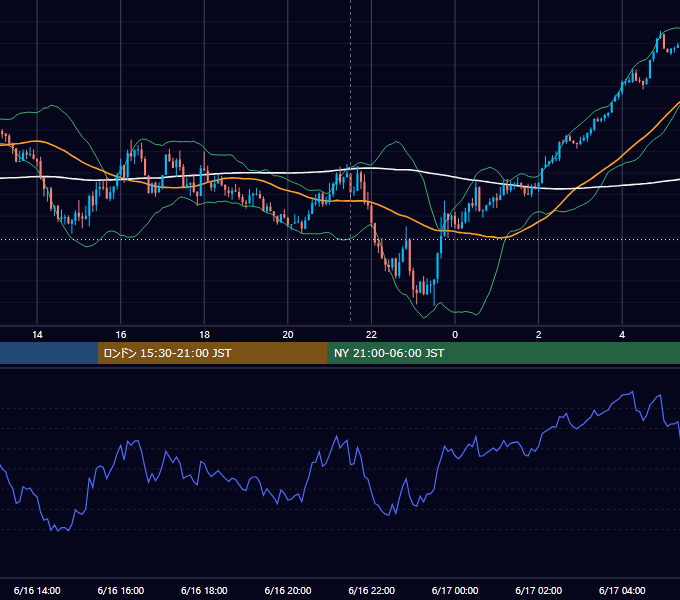Click the 20 hour axis label
This screenshot has height=600, width=680.
[x=288, y=335]
